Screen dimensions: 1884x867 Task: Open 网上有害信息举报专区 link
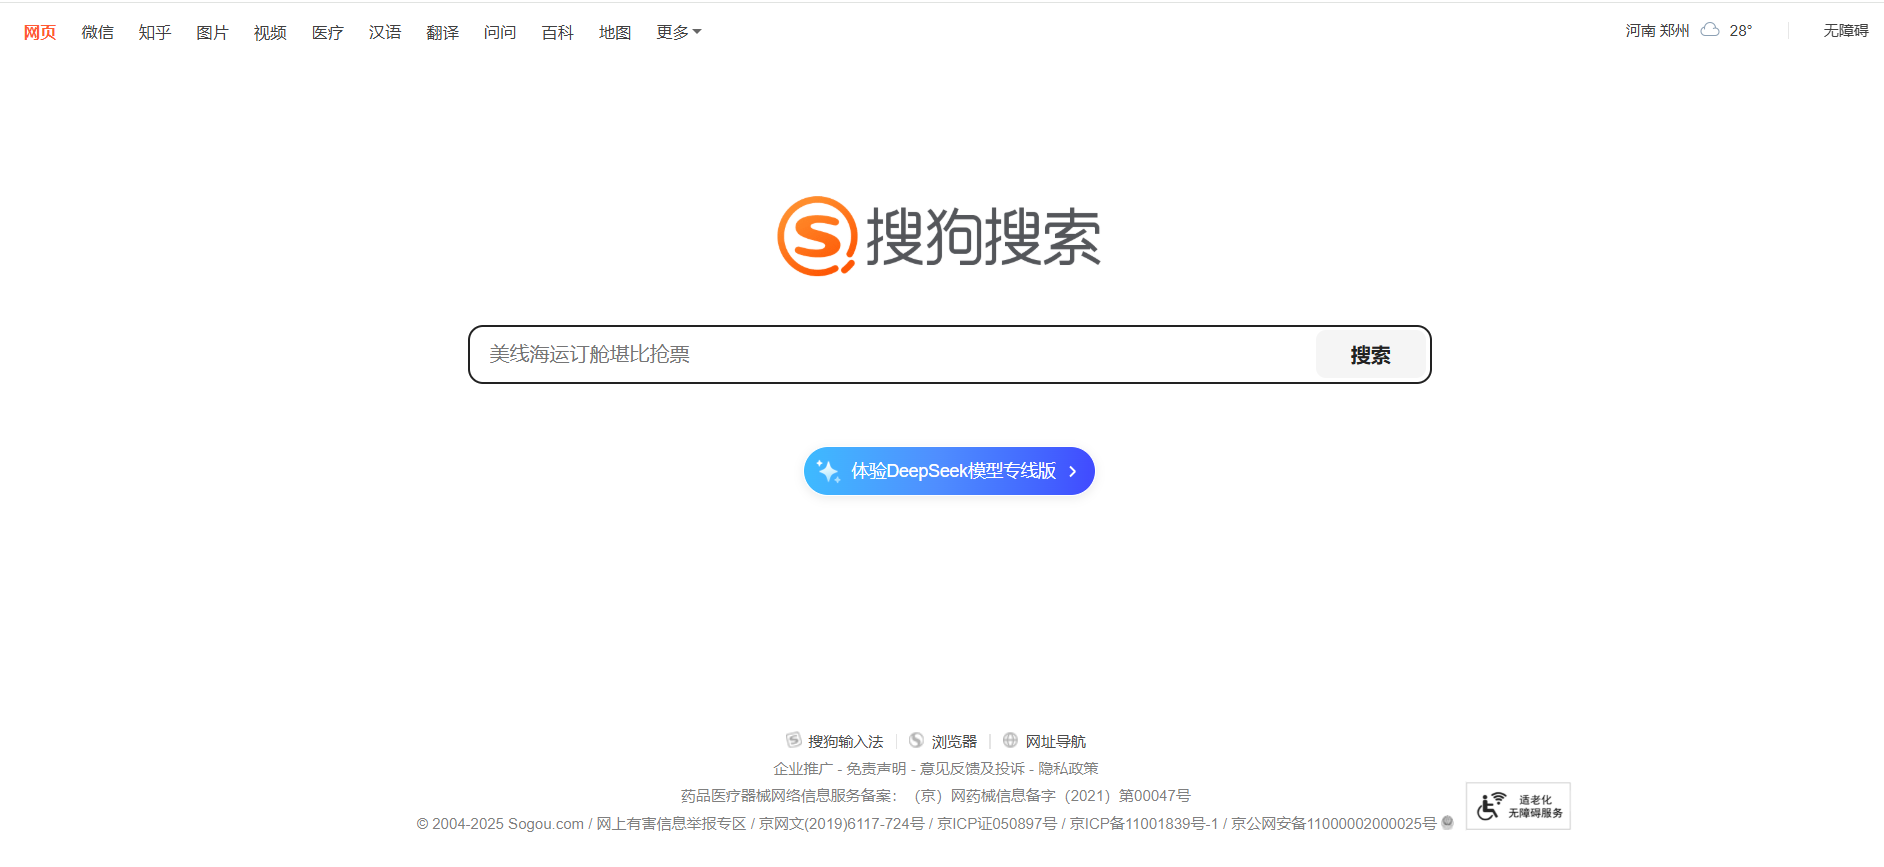(x=671, y=823)
